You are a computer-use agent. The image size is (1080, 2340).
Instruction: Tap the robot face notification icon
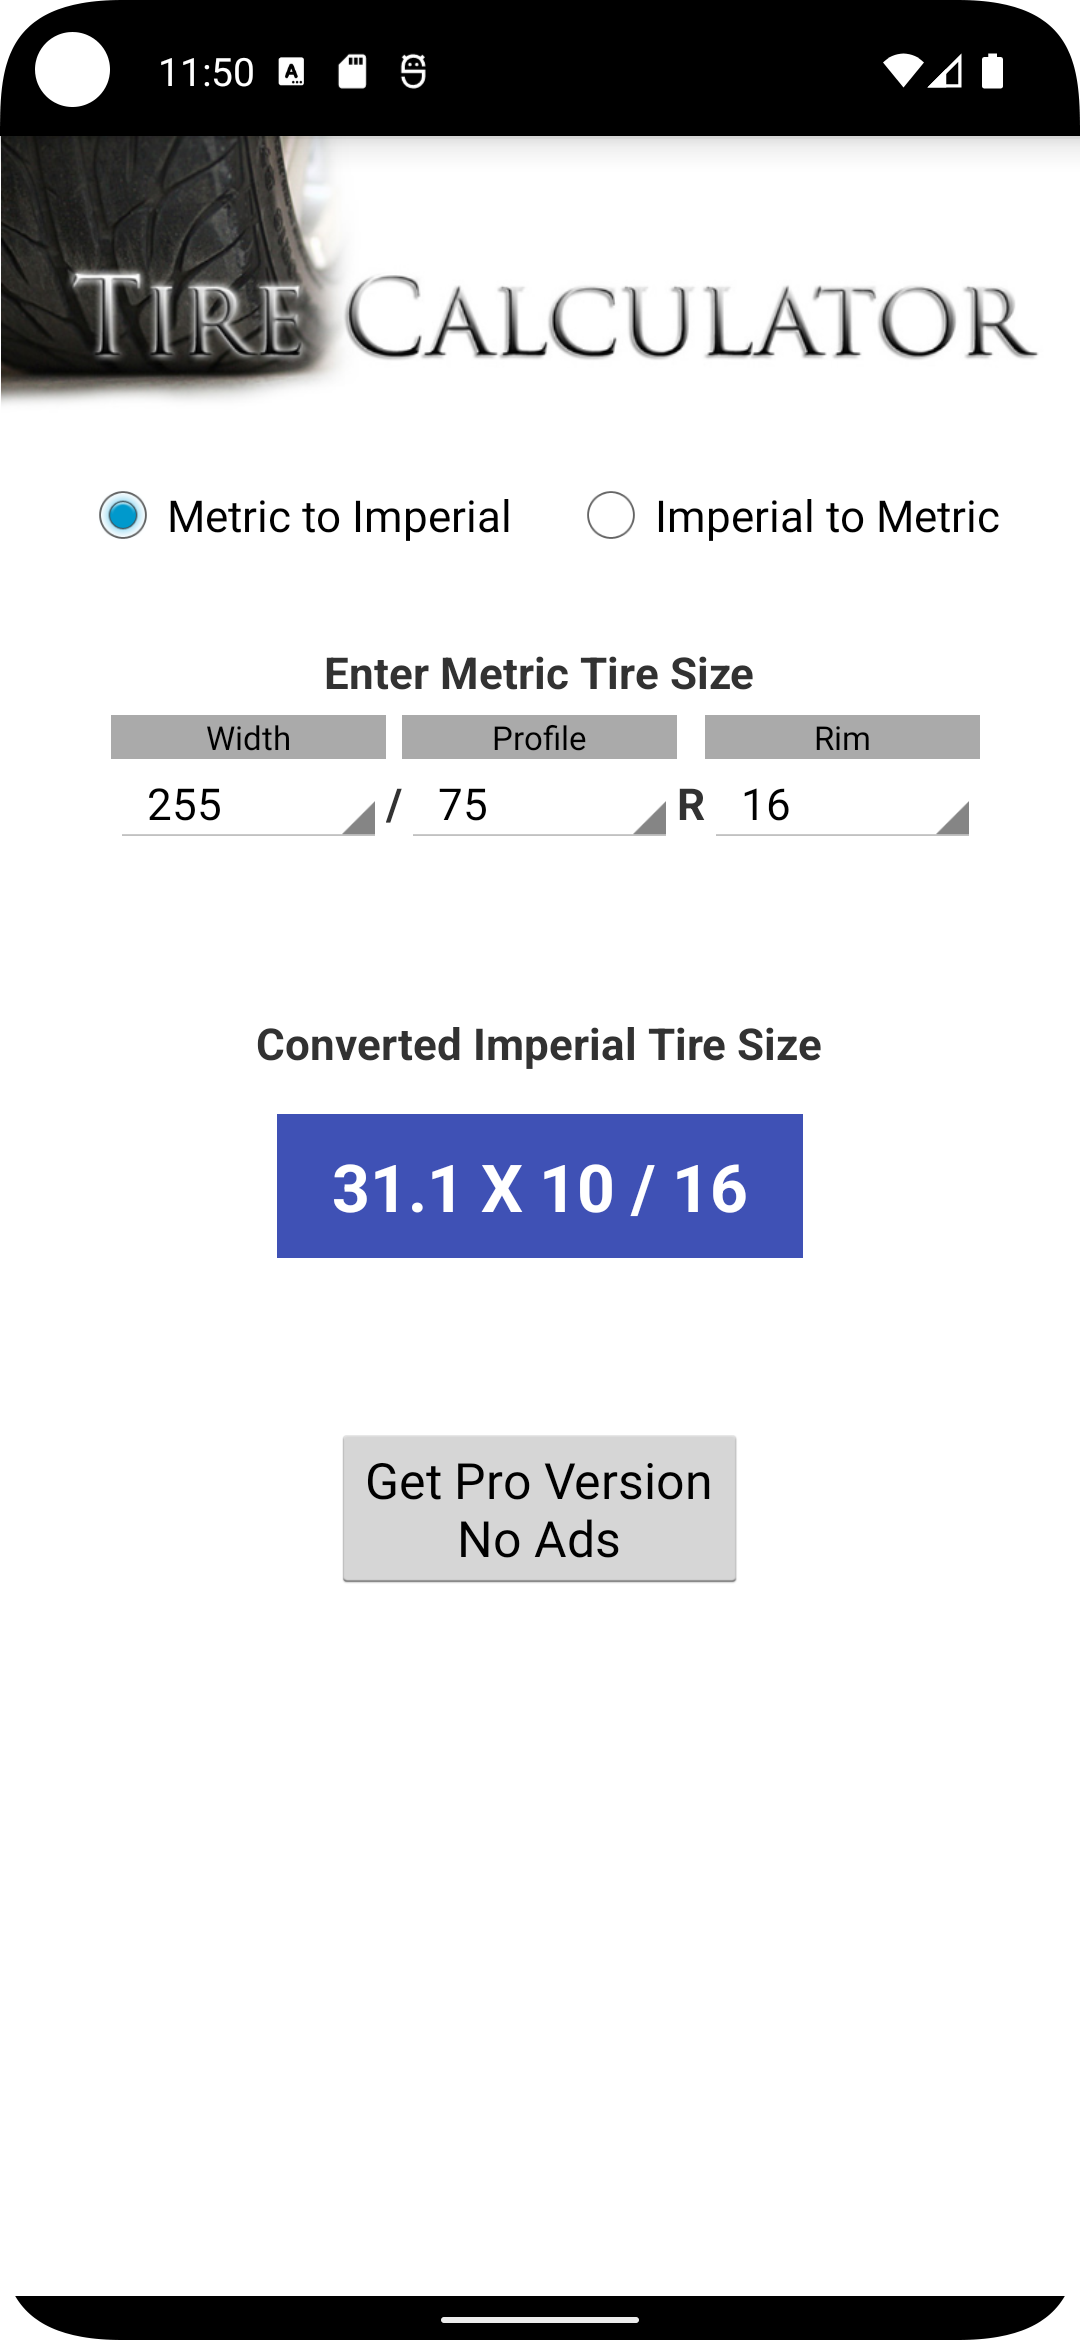click(x=413, y=71)
